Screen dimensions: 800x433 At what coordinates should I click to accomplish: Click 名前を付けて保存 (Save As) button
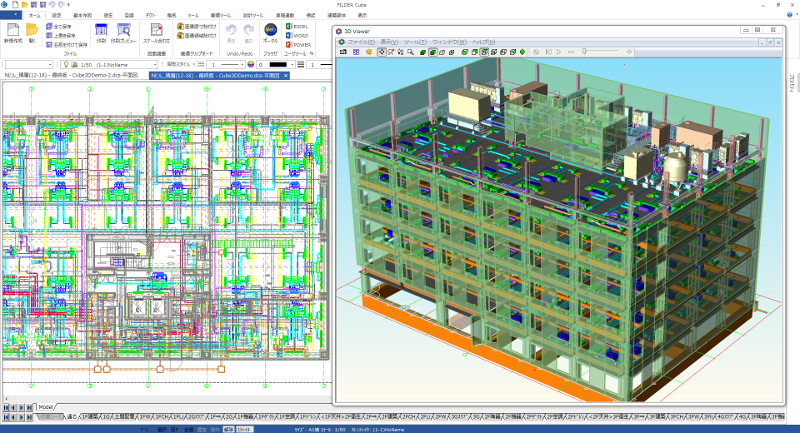pos(65,44)
